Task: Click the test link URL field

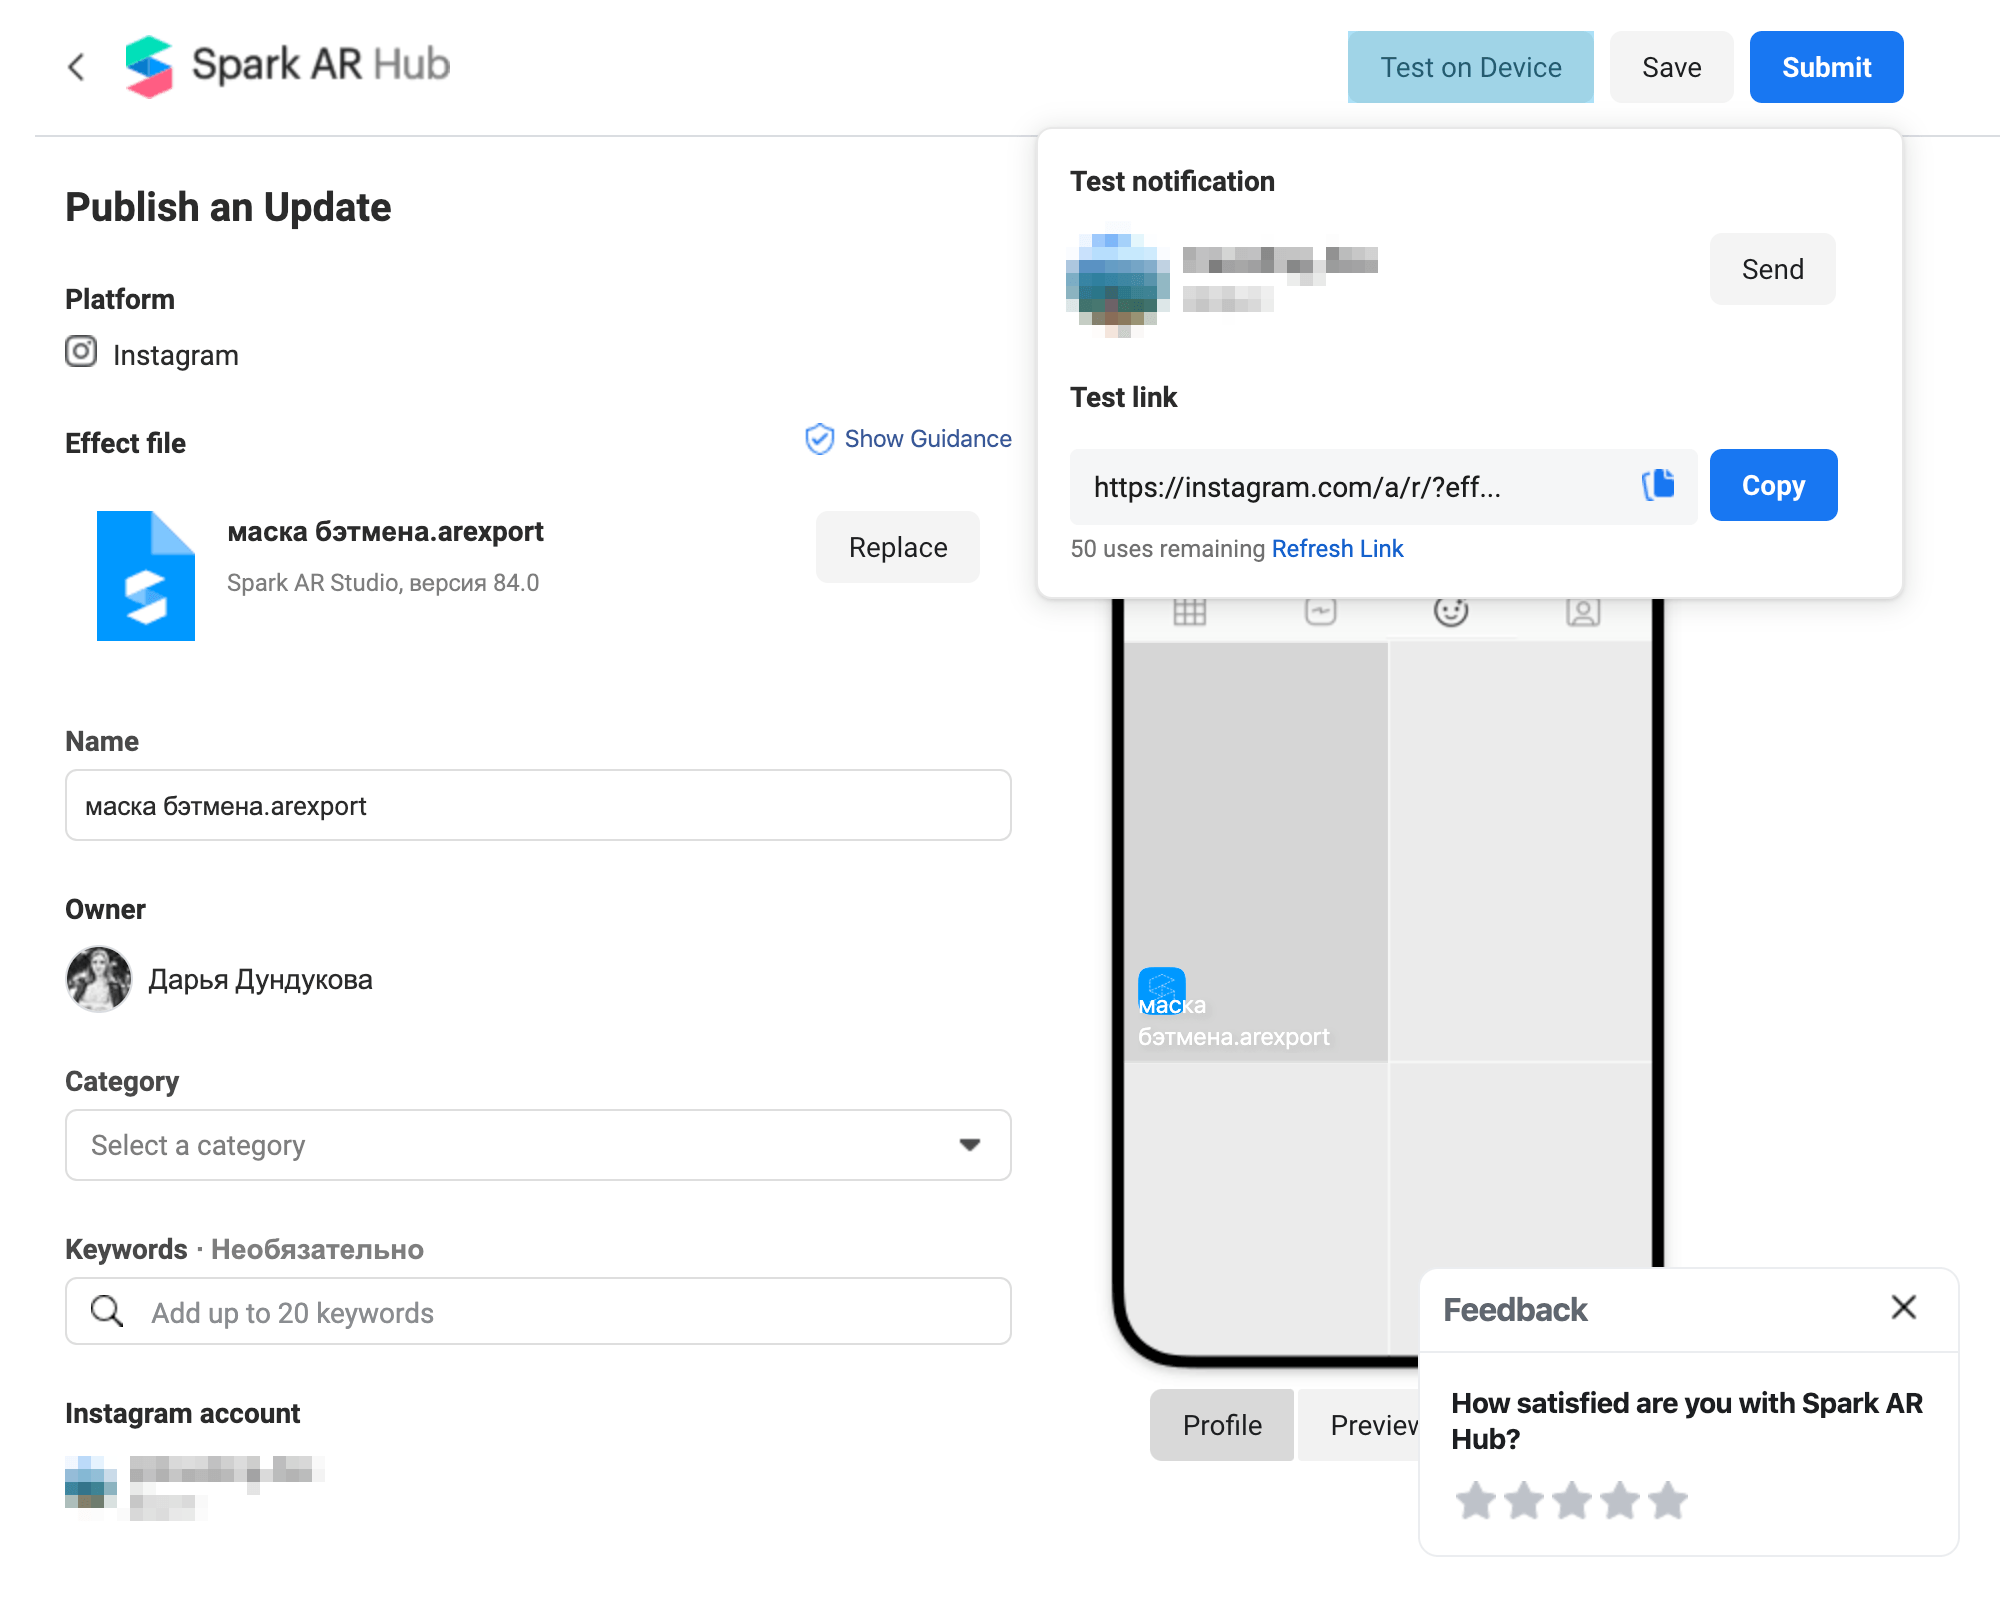Action: pos(1384,487)
